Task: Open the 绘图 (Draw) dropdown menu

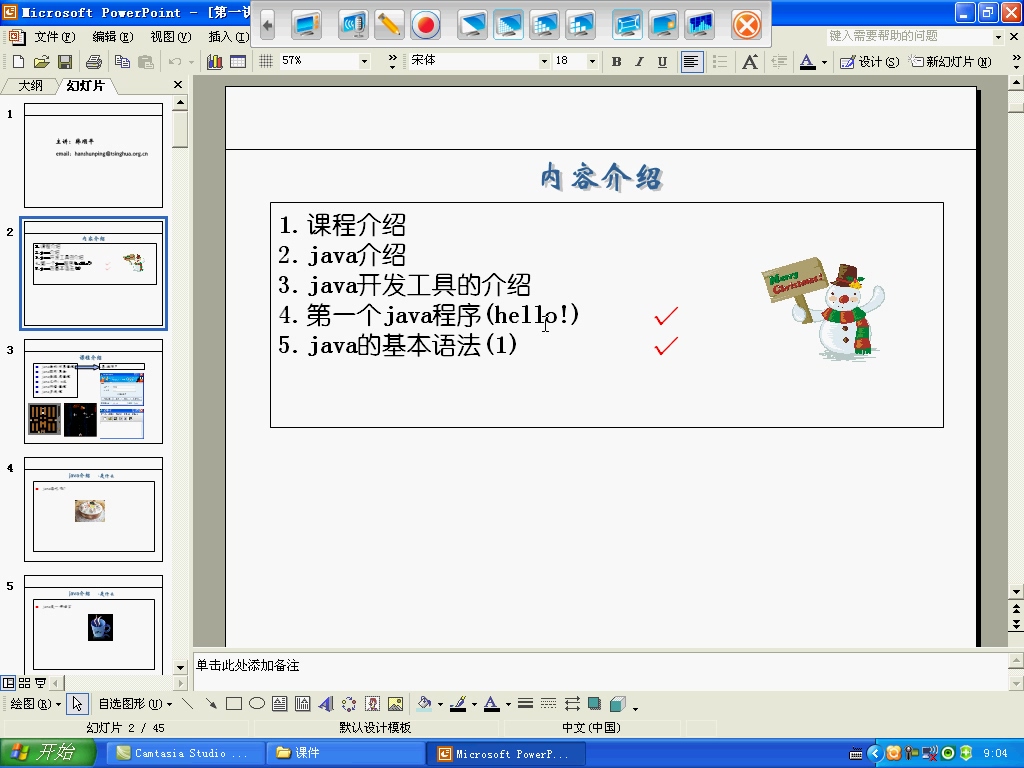Action: coord(35,703)
